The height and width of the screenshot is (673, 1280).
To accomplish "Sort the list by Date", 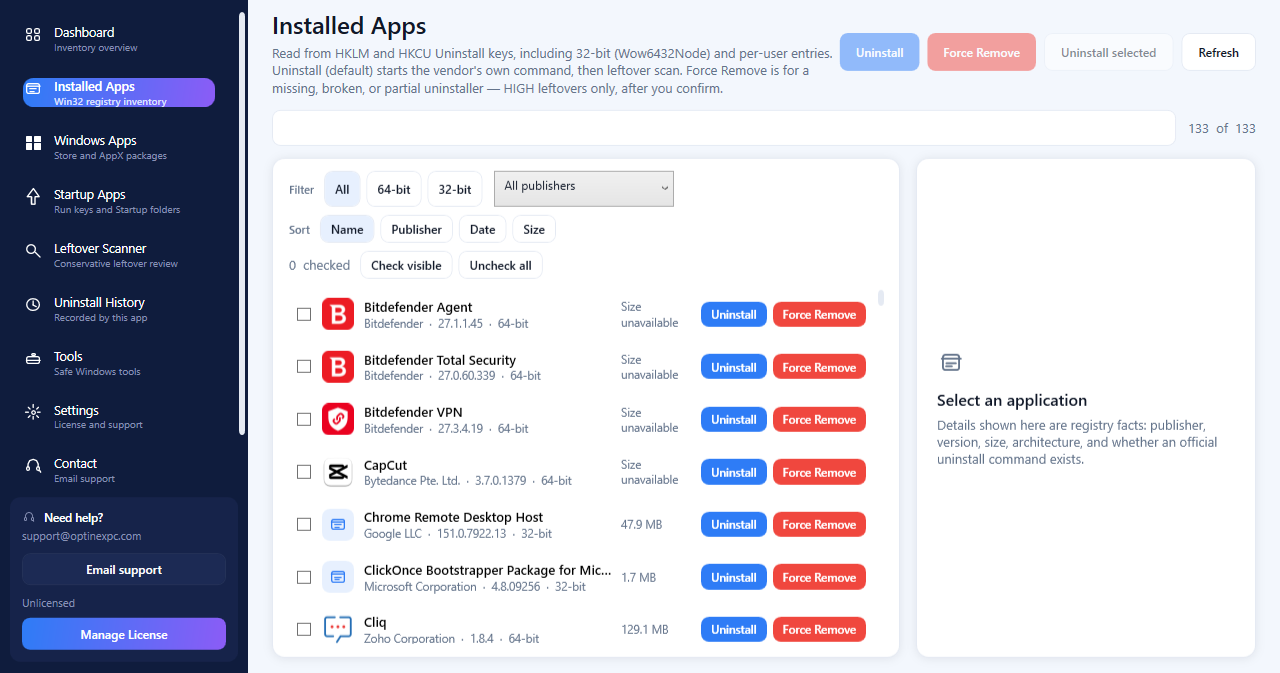I will click(483, 229).
